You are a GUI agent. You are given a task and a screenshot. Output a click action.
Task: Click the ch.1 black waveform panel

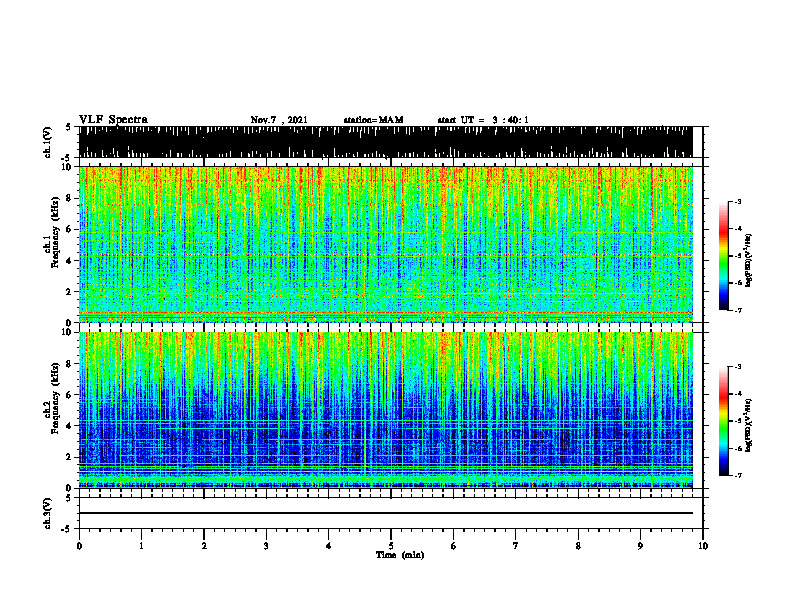pos(385,142)
